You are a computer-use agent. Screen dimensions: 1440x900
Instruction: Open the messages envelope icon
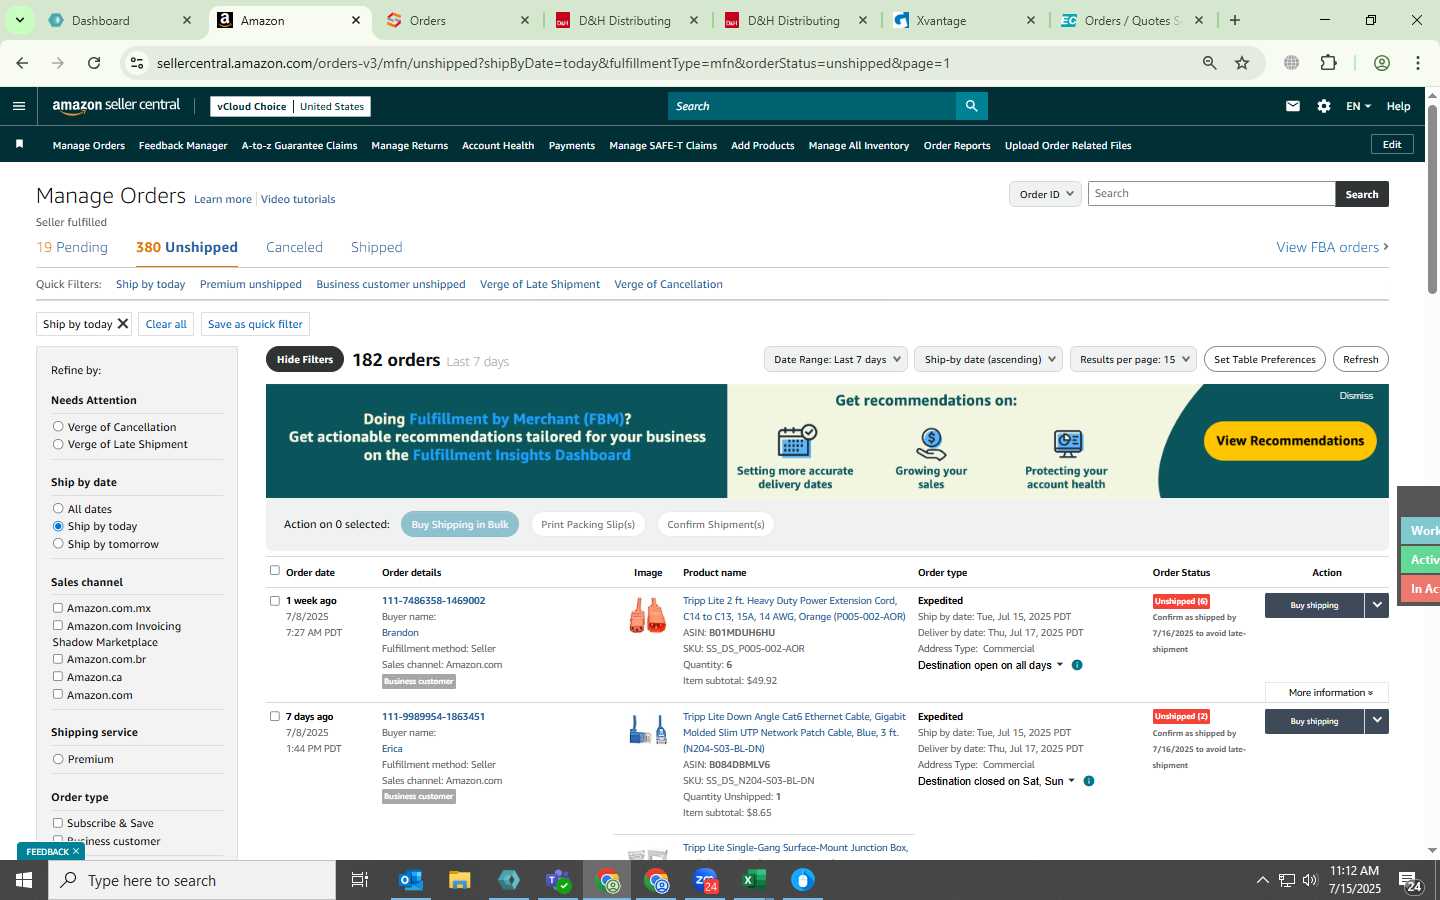(x=1293, y=106)
